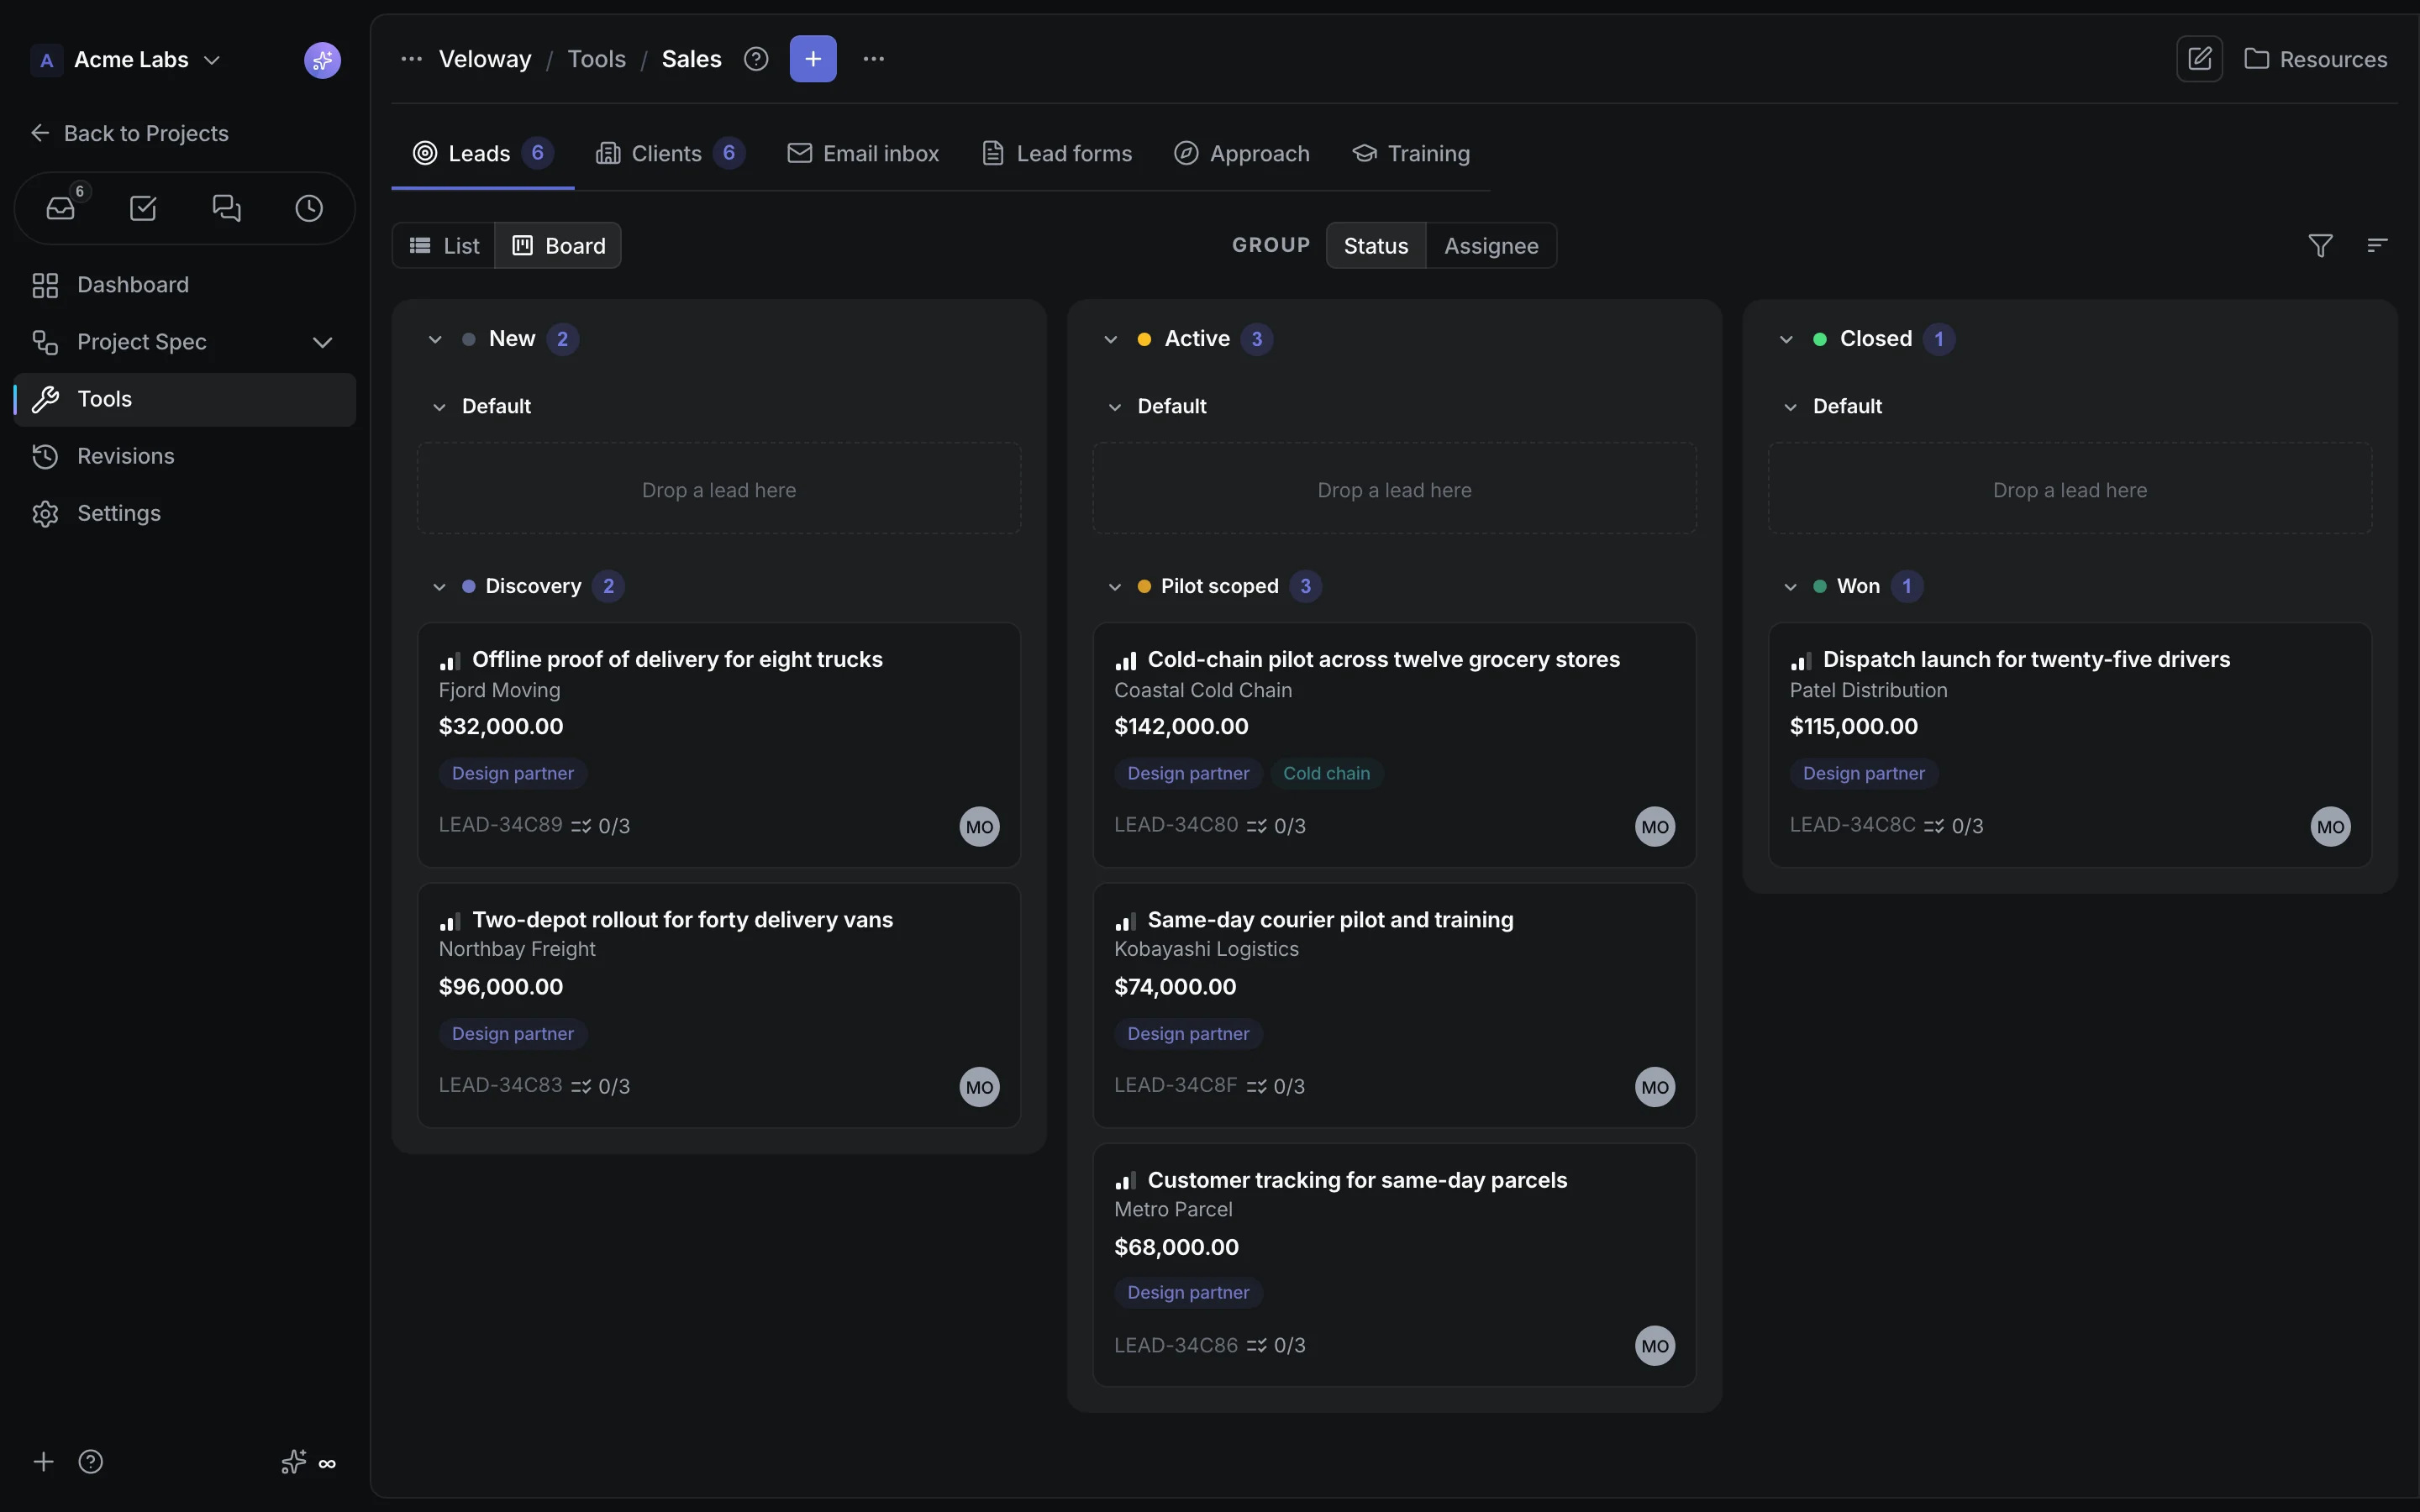Click the blue plus button in header
The width and height of the screenshot is (2420, 1512).
(813, 59)
